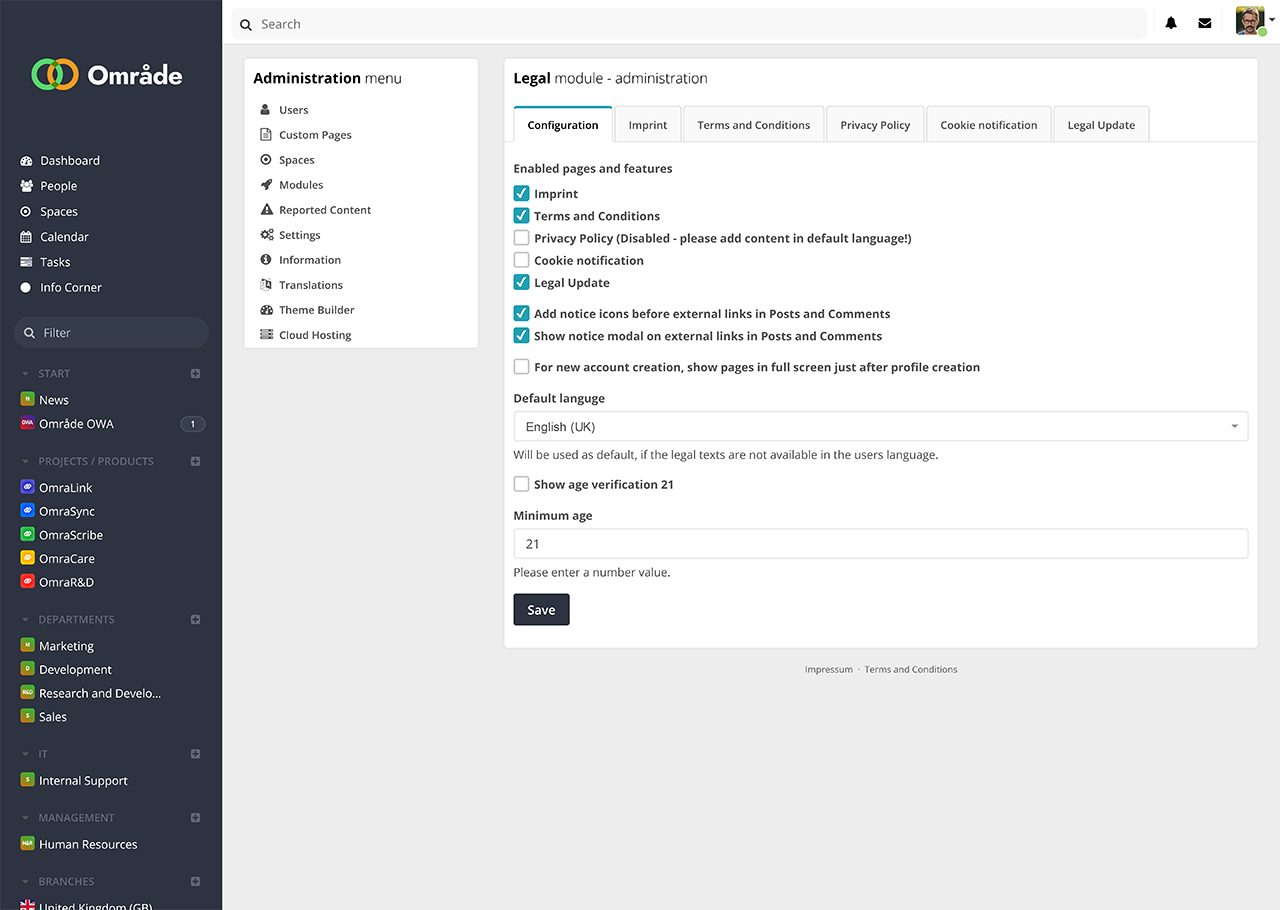
Task: Open Default language dropdown
Action: tap(880, 426)
